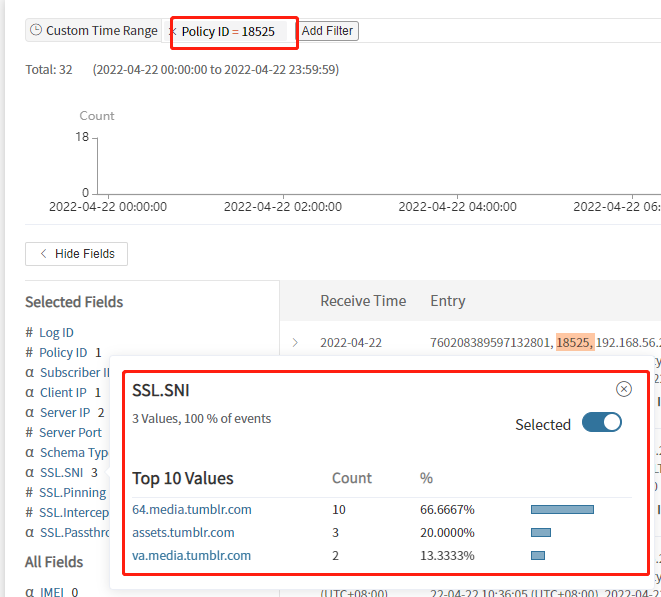Close the SSL.SNI popup
The width and height of the screenshot is (661, 597).
tap(624, 389)
